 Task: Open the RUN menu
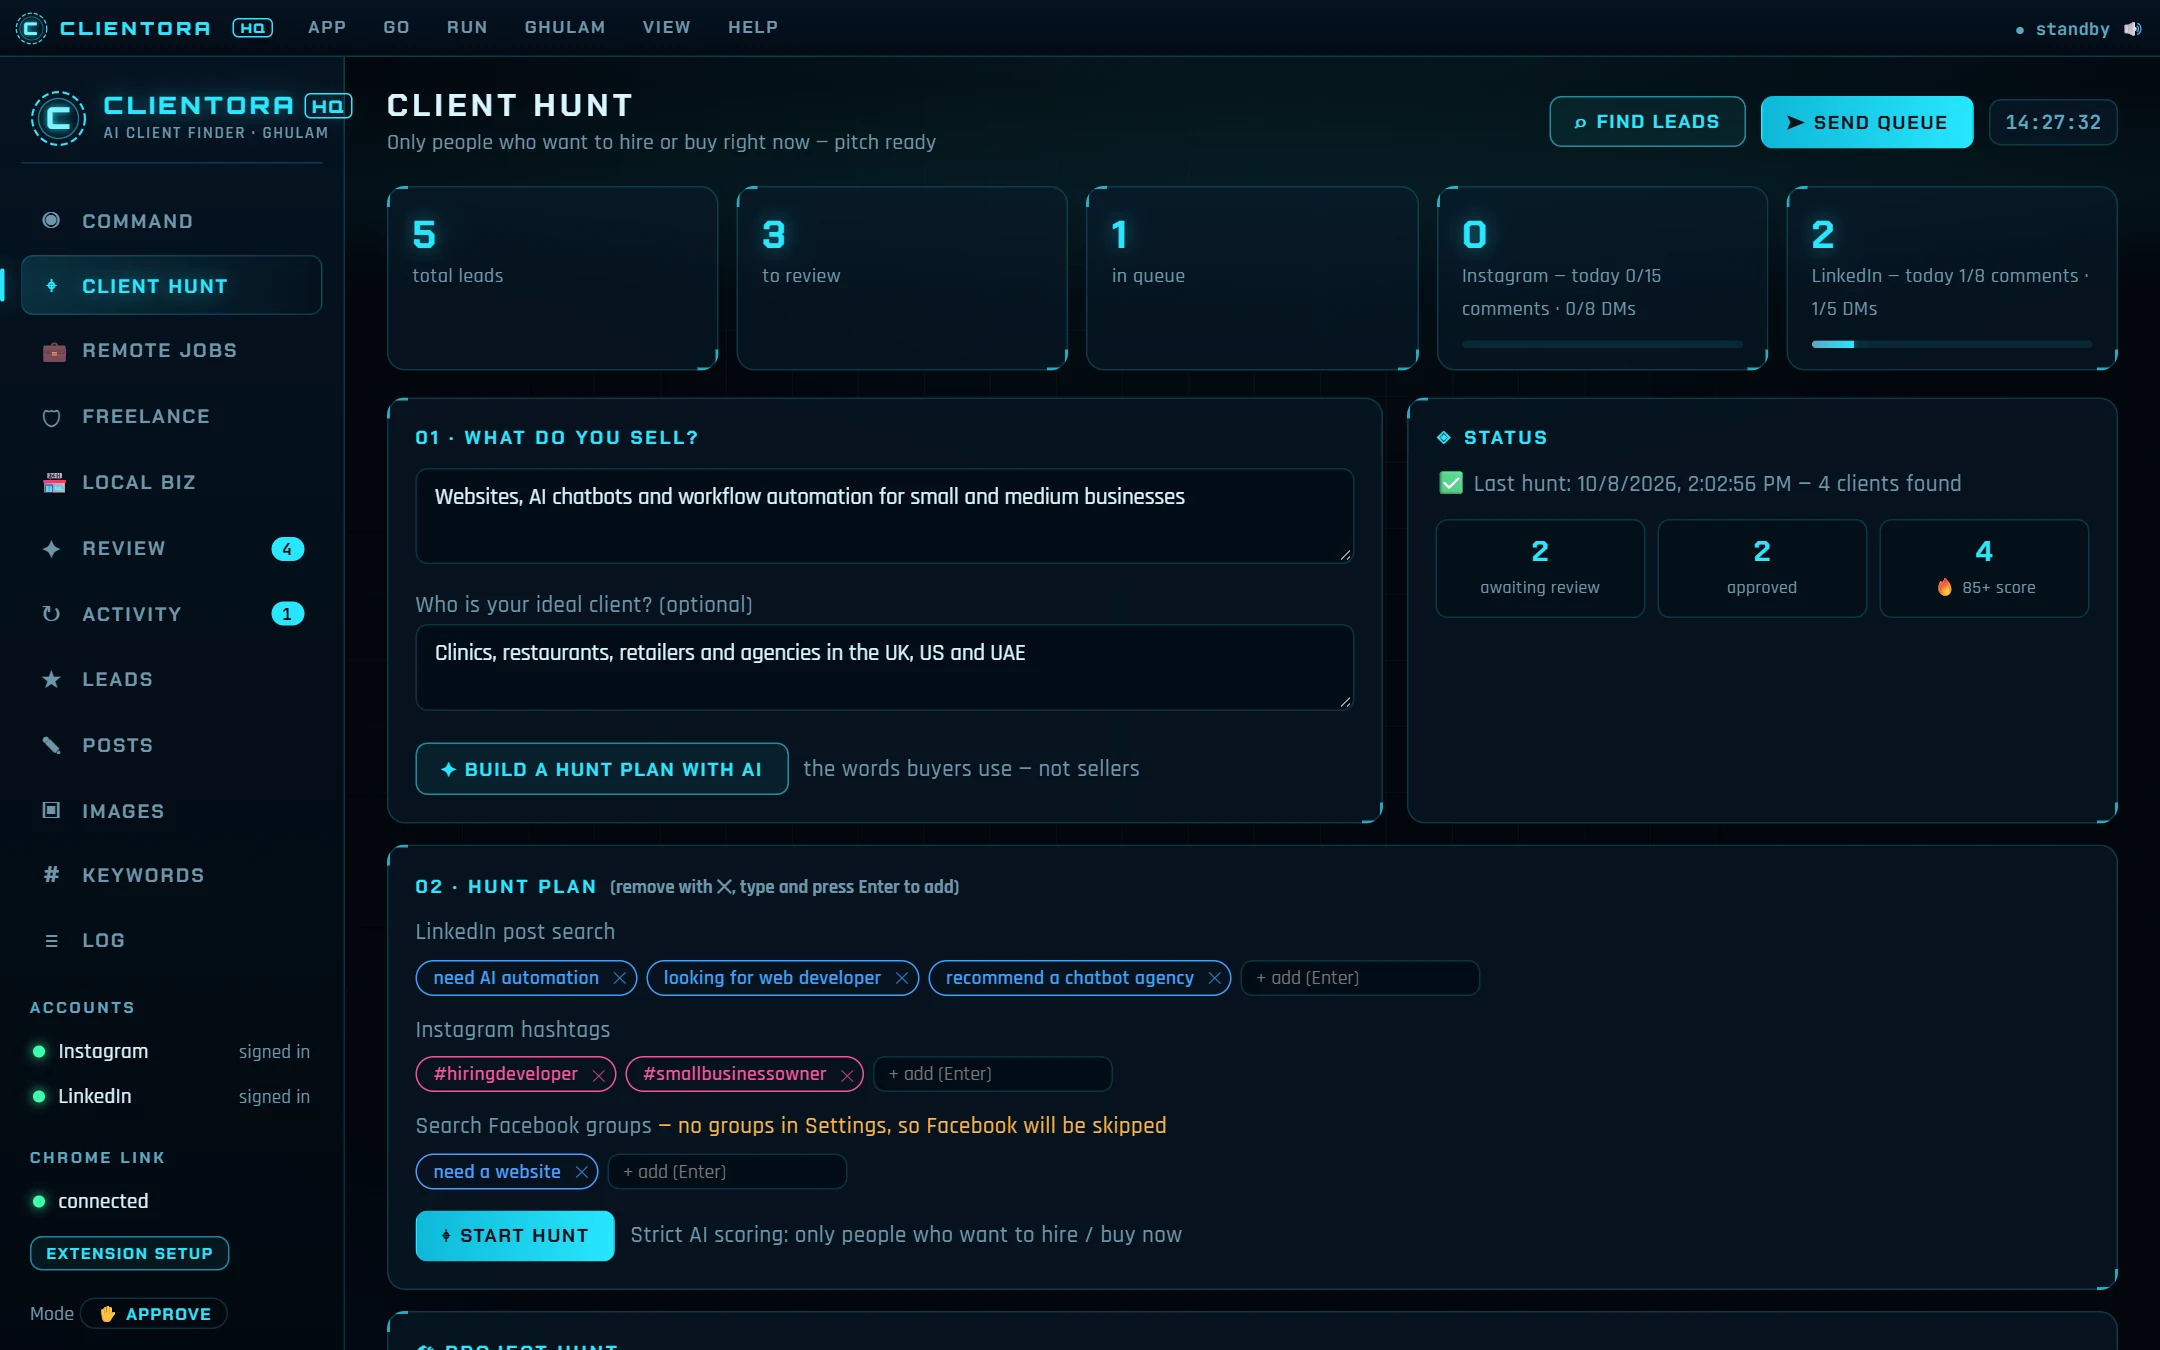coord(467,27)
